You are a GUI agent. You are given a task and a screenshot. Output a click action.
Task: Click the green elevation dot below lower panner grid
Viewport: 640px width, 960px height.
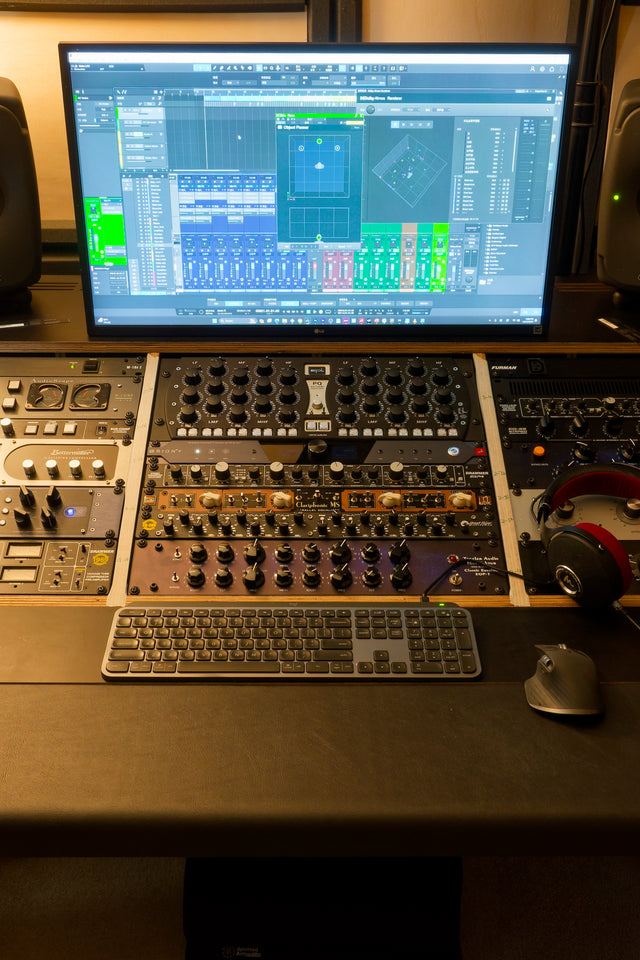coord(318,237)
